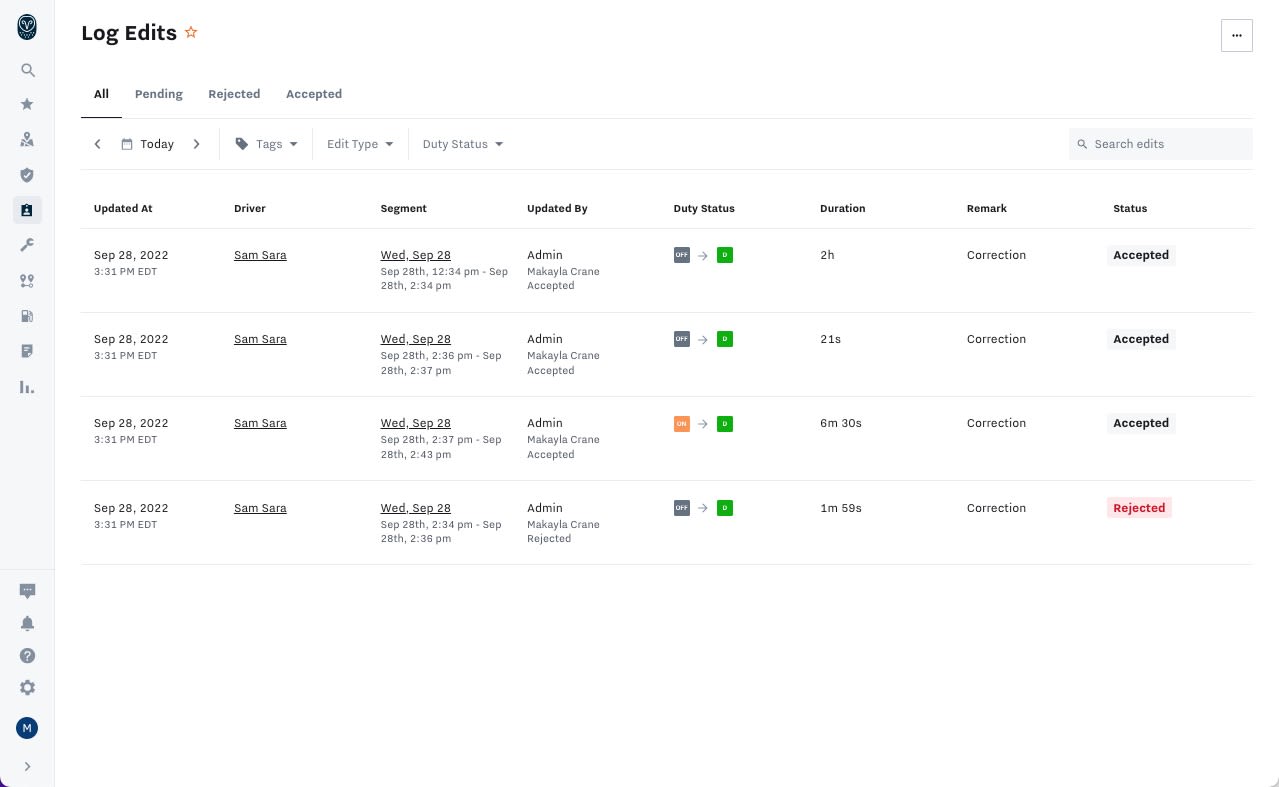The image size is (1279, 787).
Task: Open the Today date picker
Action: (x=148, y=144)
